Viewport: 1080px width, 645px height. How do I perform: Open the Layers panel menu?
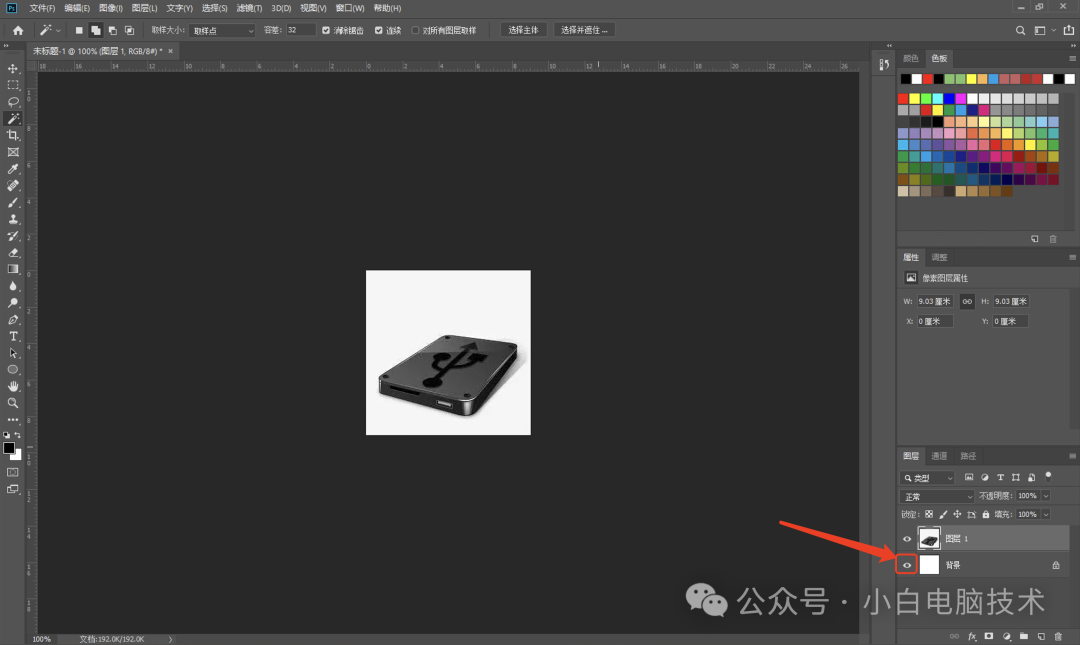click(x=1072, y=456)
